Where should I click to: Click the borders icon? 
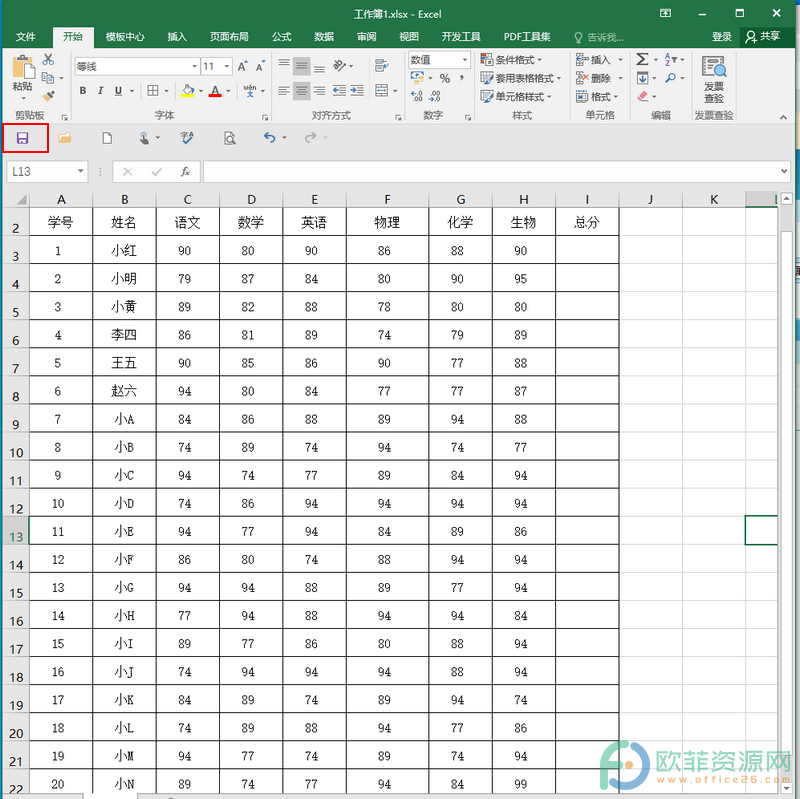(153, 91)
